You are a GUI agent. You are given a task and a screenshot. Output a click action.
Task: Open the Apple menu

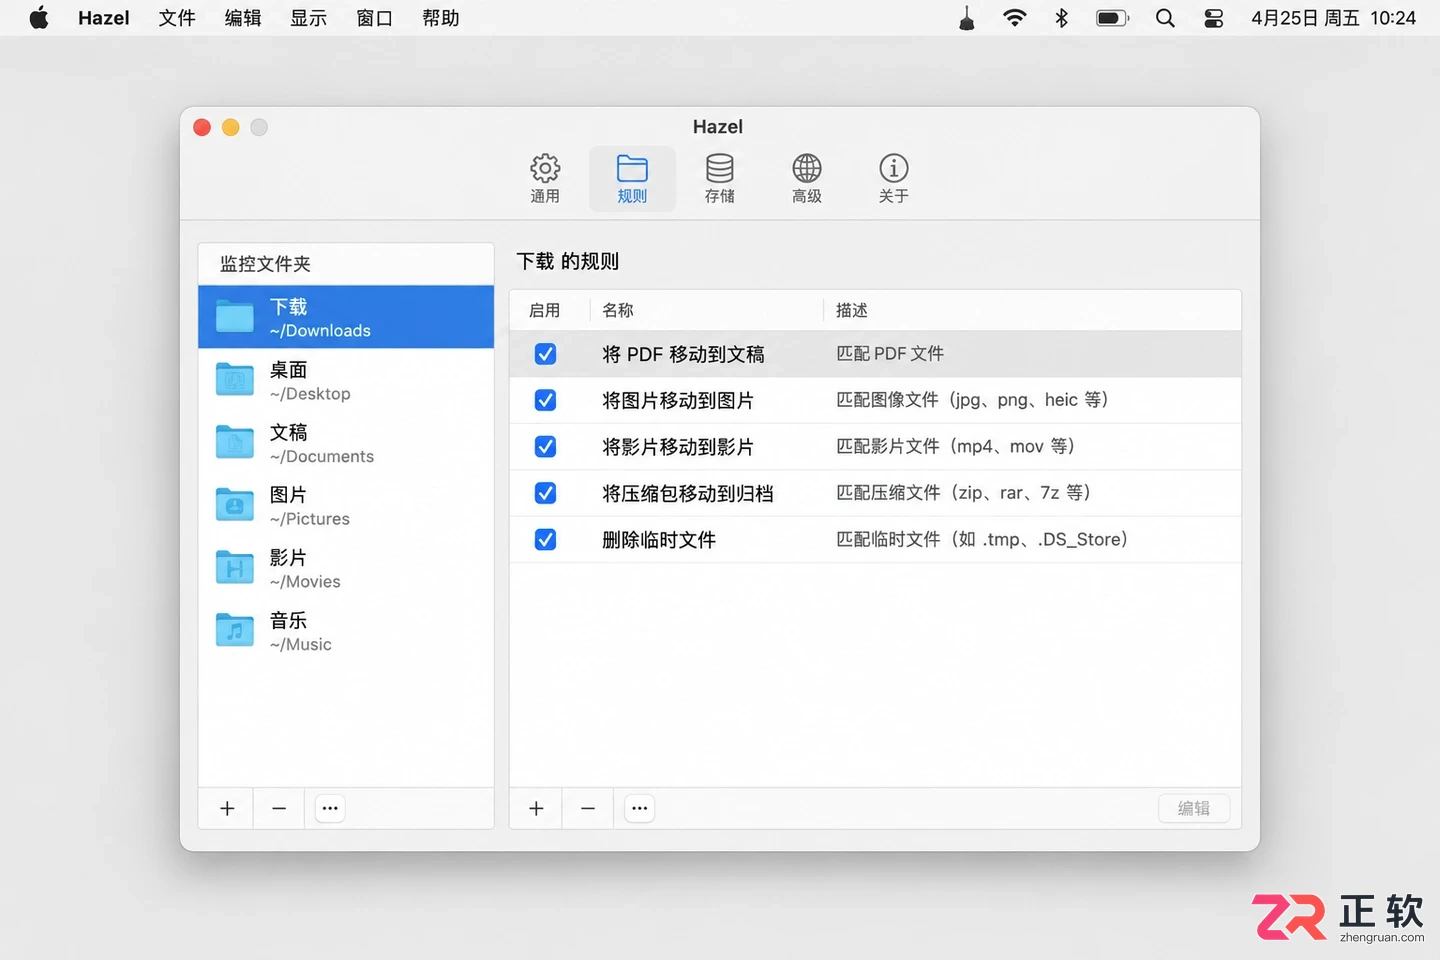pos(39,18)
